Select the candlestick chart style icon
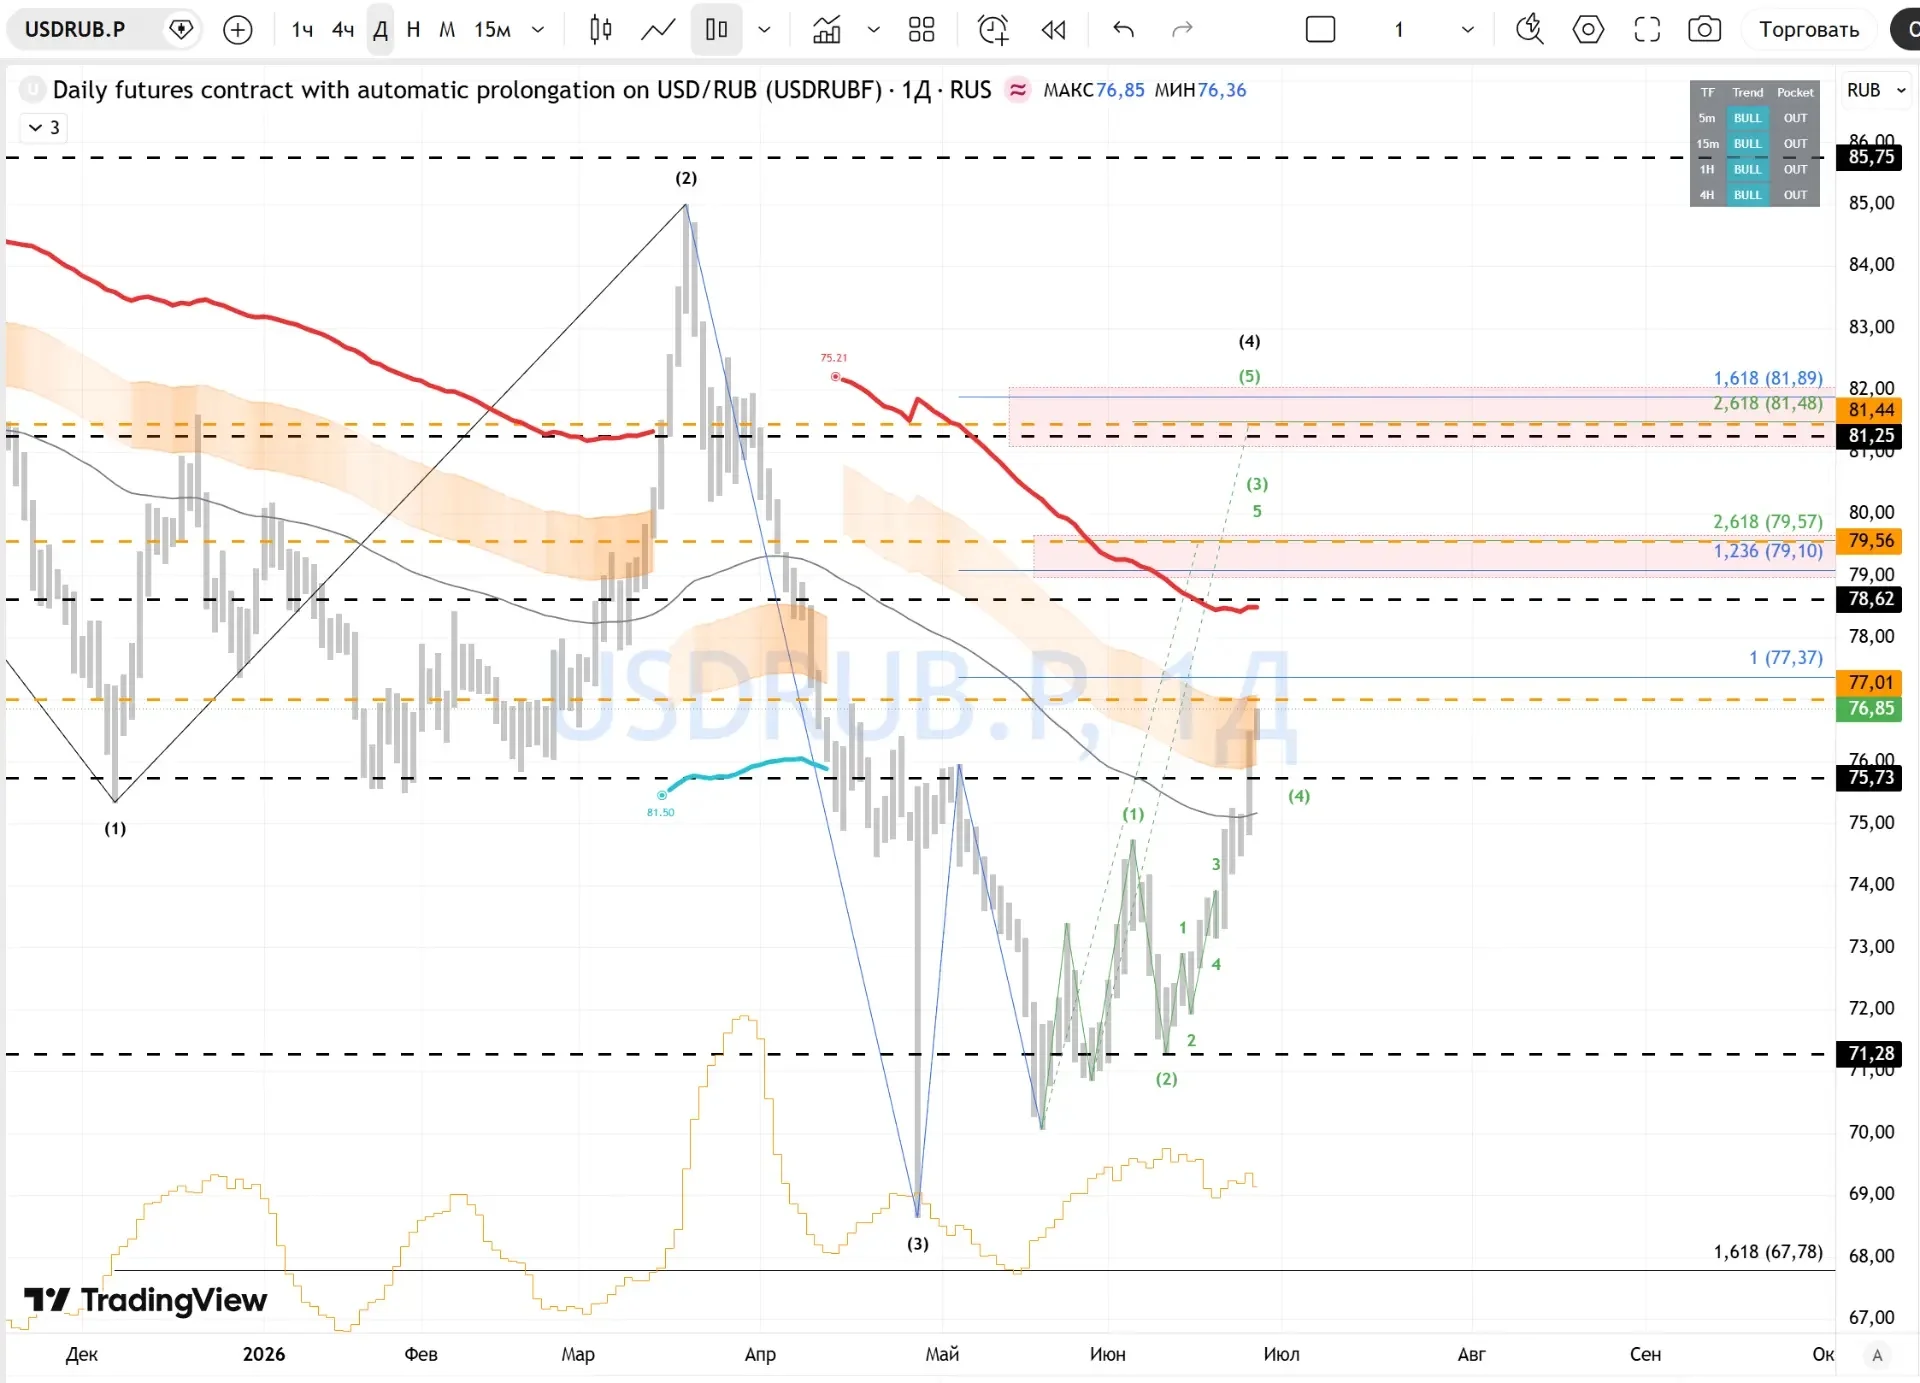The width and height of the screenshot is (1920, 1383). (x=600, y=30)
